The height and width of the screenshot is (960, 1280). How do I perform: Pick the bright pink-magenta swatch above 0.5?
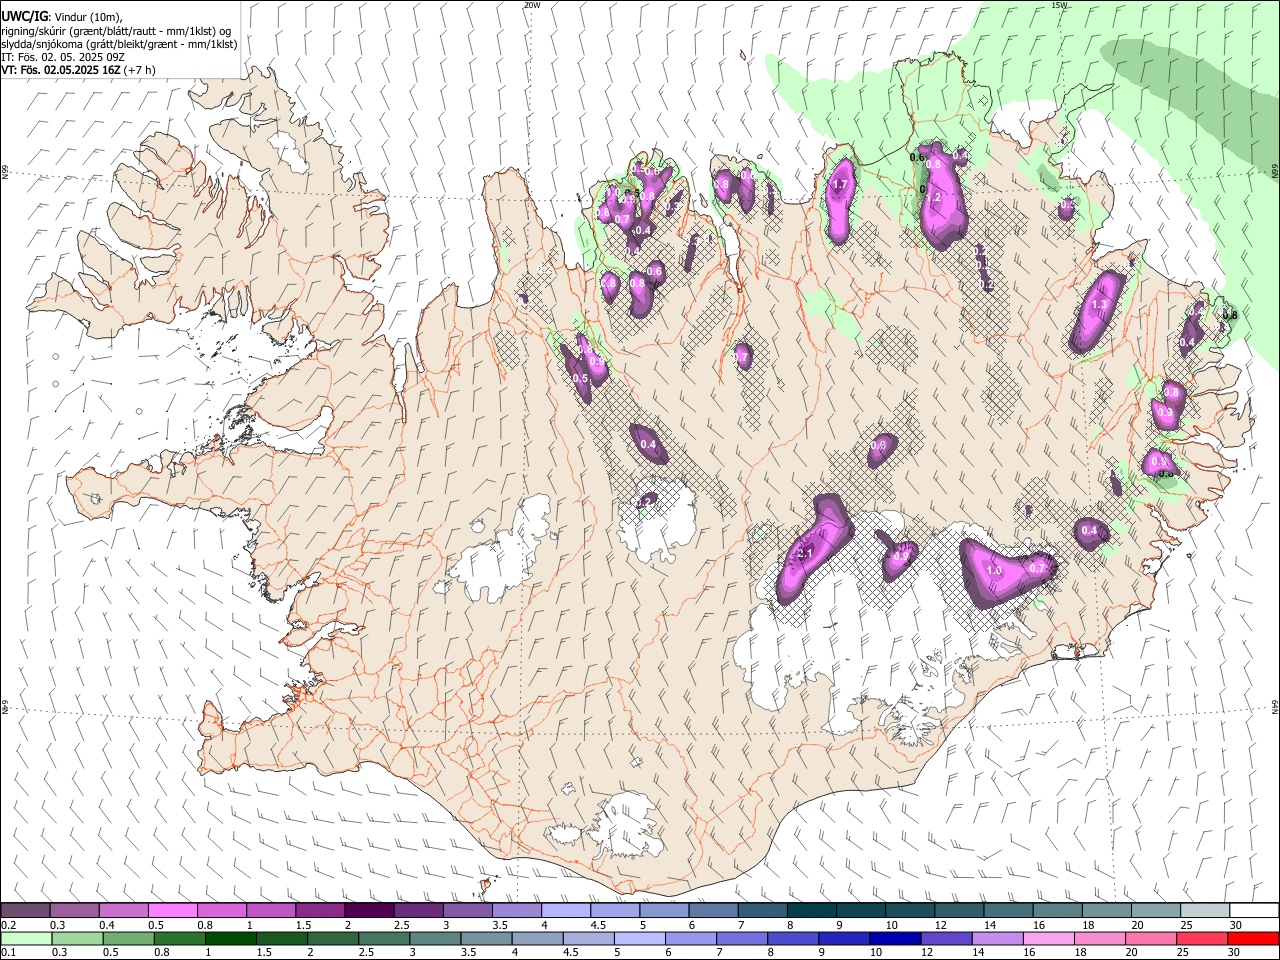pos(172,911)
